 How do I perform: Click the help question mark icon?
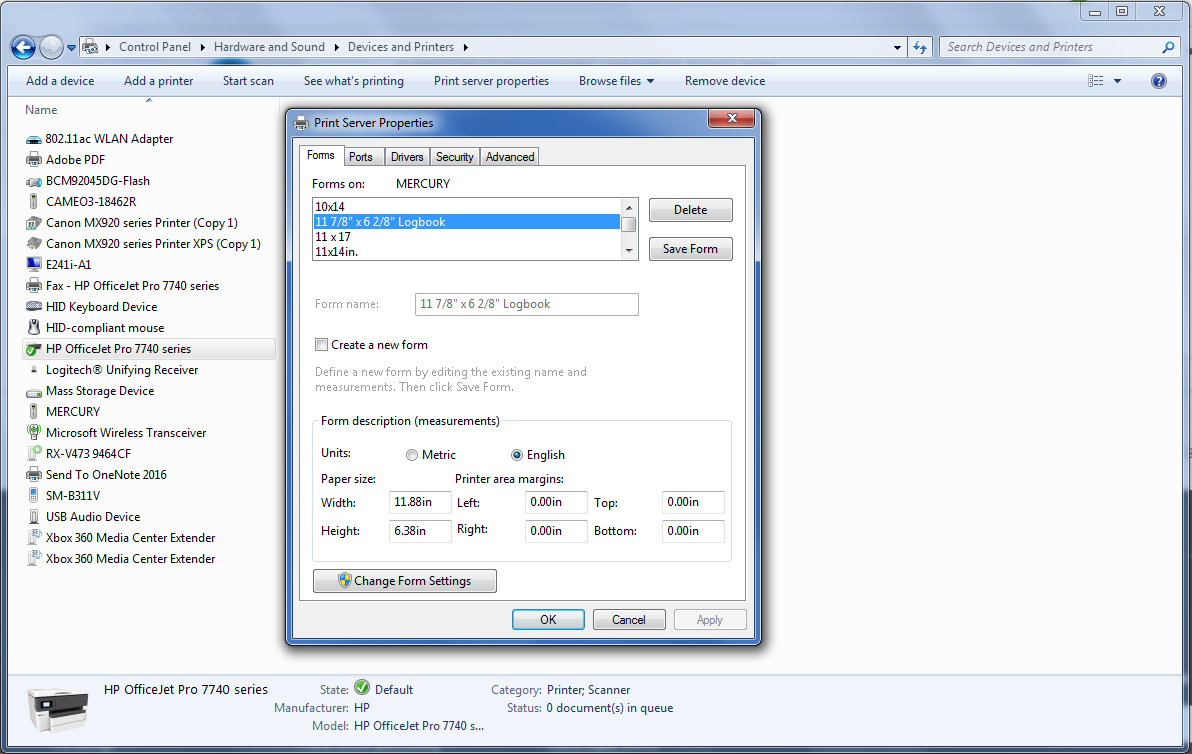click(x=1159, y=81)
